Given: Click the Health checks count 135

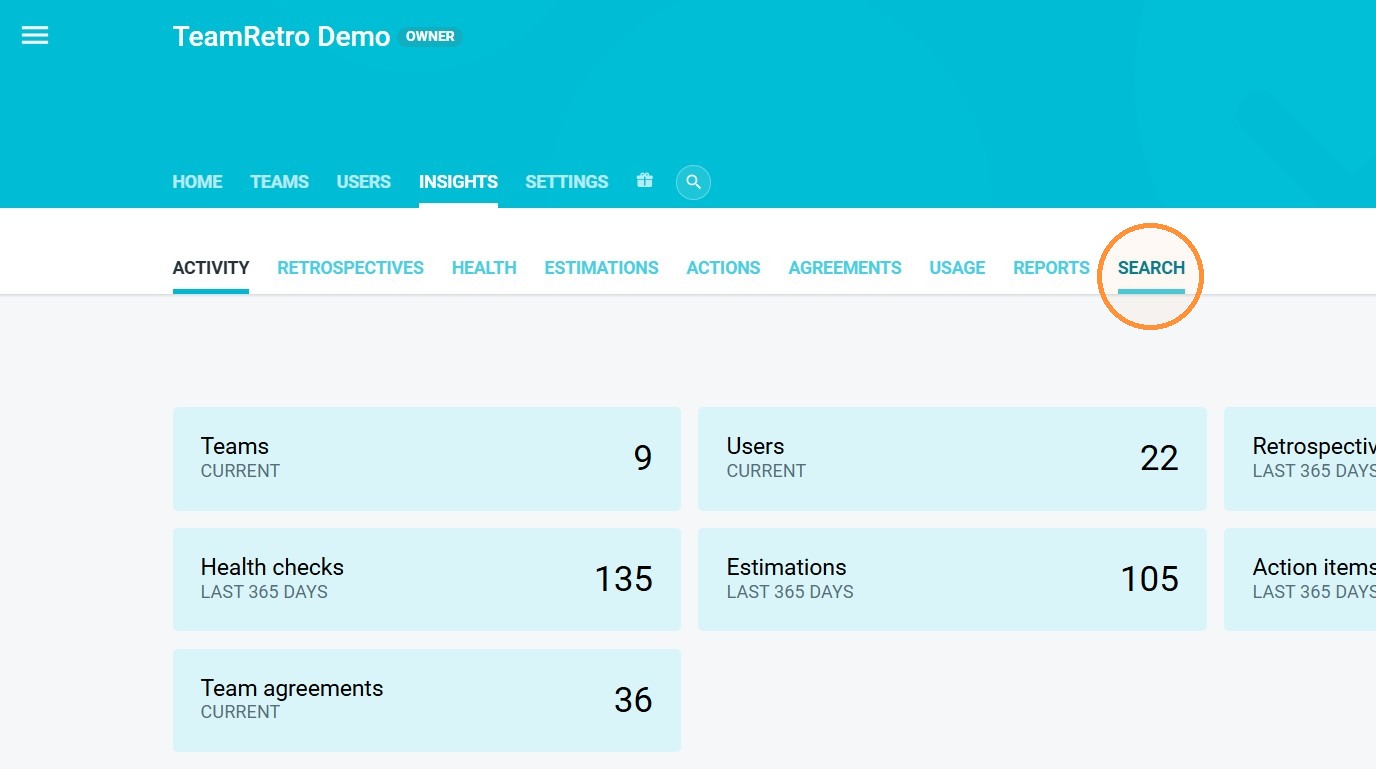Looking at the screenshot, I should click(x=624, y=579).
